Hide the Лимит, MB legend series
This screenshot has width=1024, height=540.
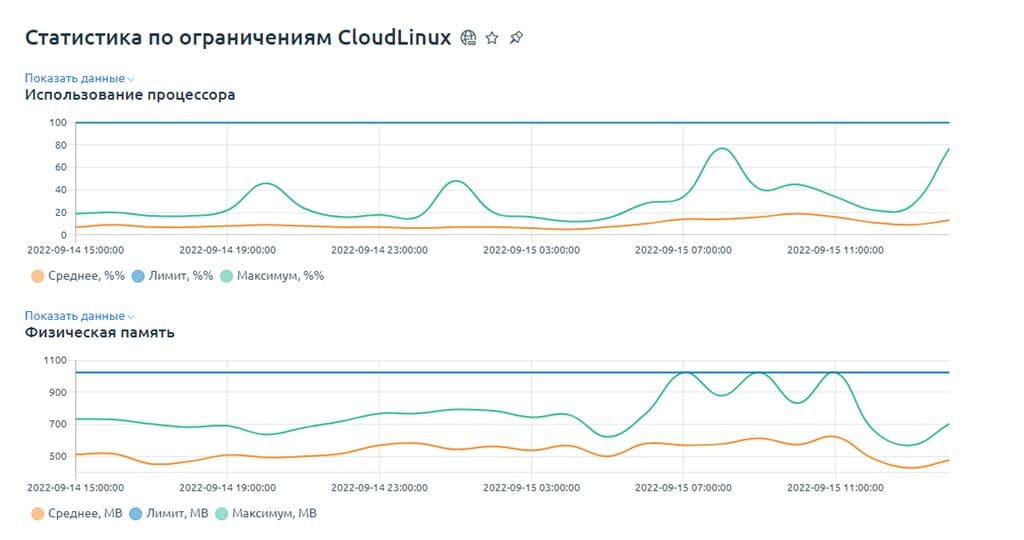[169, 513]
